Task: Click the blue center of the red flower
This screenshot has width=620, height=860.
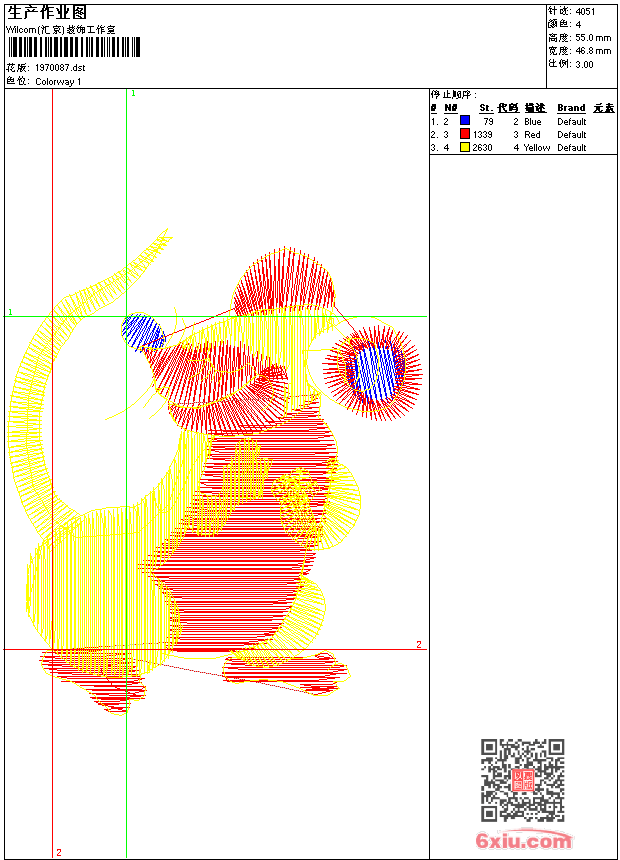Action: pyautogui.click(x=375, y=370)
